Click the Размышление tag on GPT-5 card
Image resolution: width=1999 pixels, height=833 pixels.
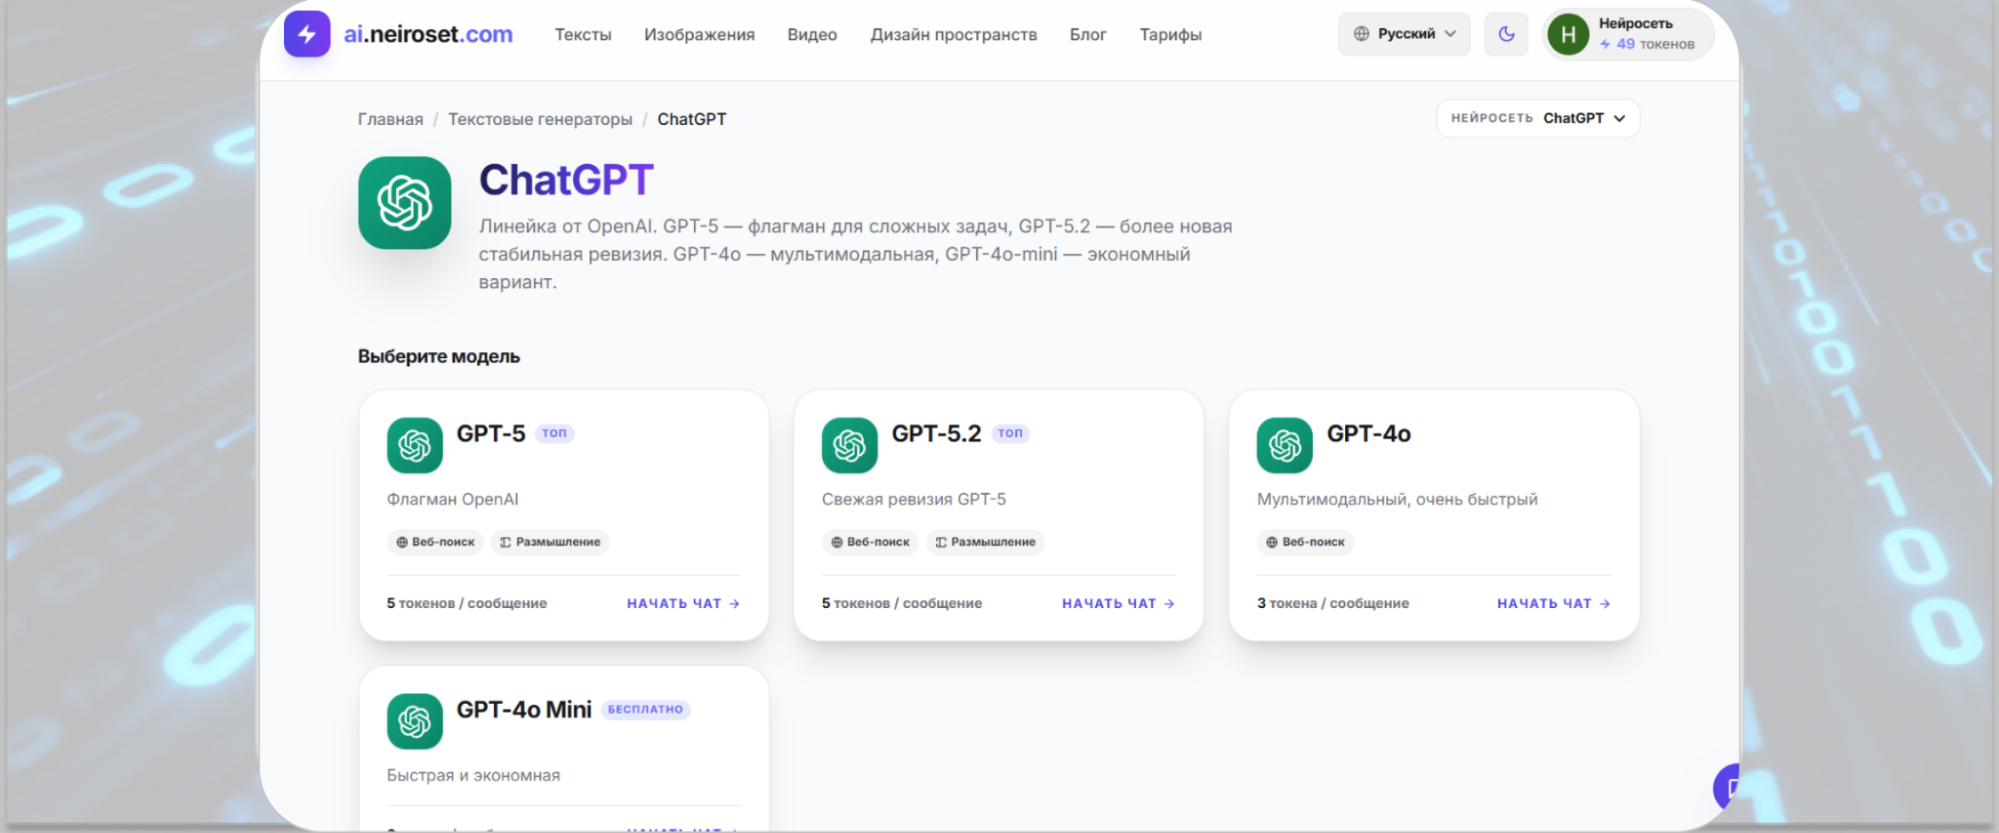(x=550, y=542)
